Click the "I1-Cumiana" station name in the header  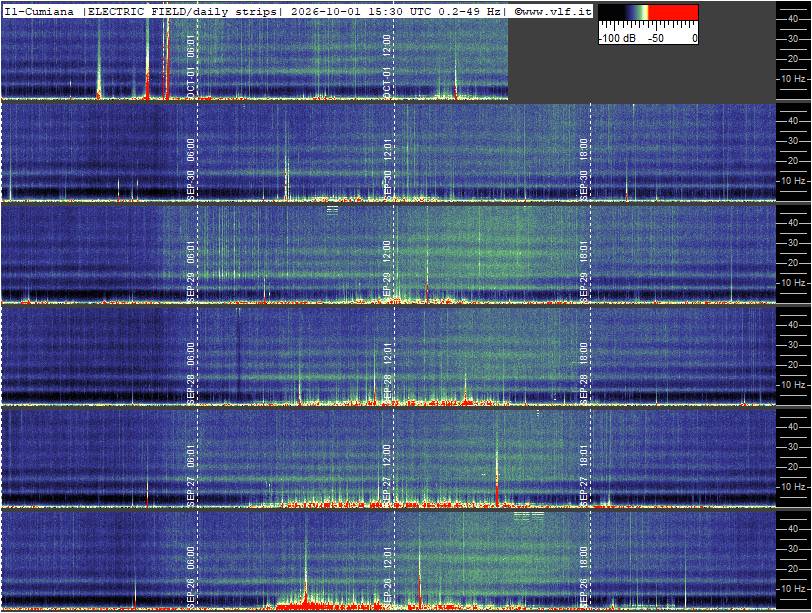[39, 11]
